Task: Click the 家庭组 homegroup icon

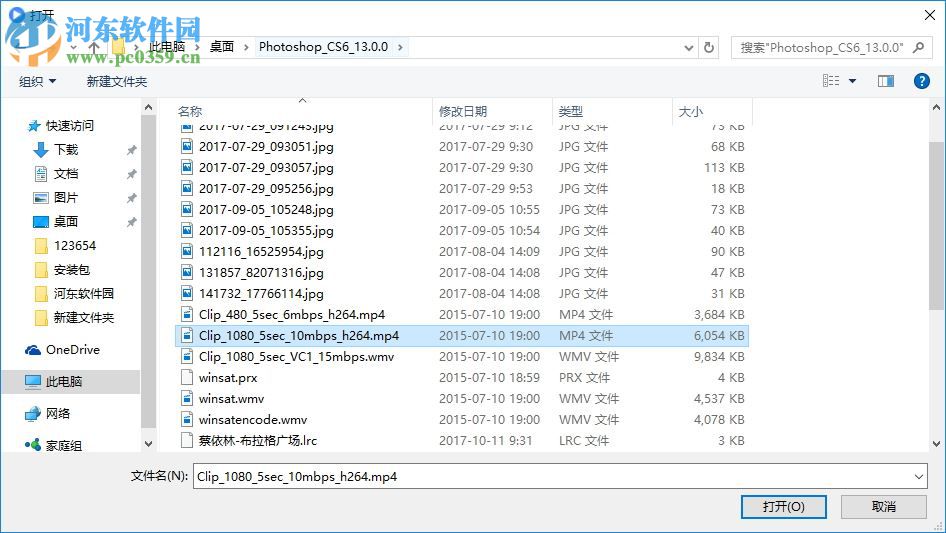Action: pos(33,445)
